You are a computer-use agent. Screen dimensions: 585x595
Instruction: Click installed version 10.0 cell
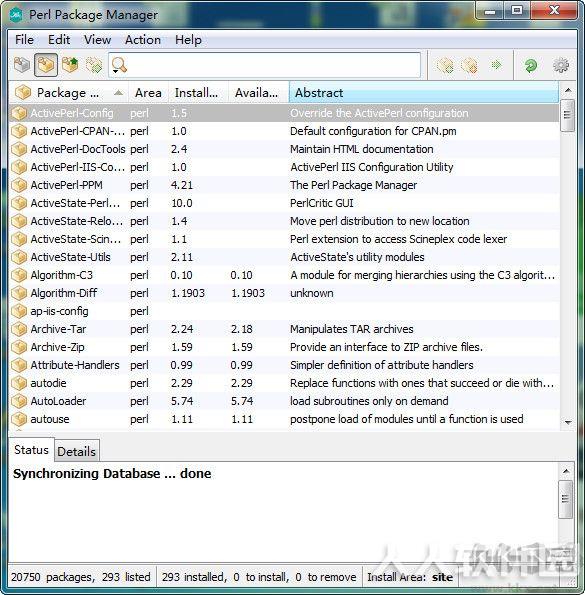point(182,203)
